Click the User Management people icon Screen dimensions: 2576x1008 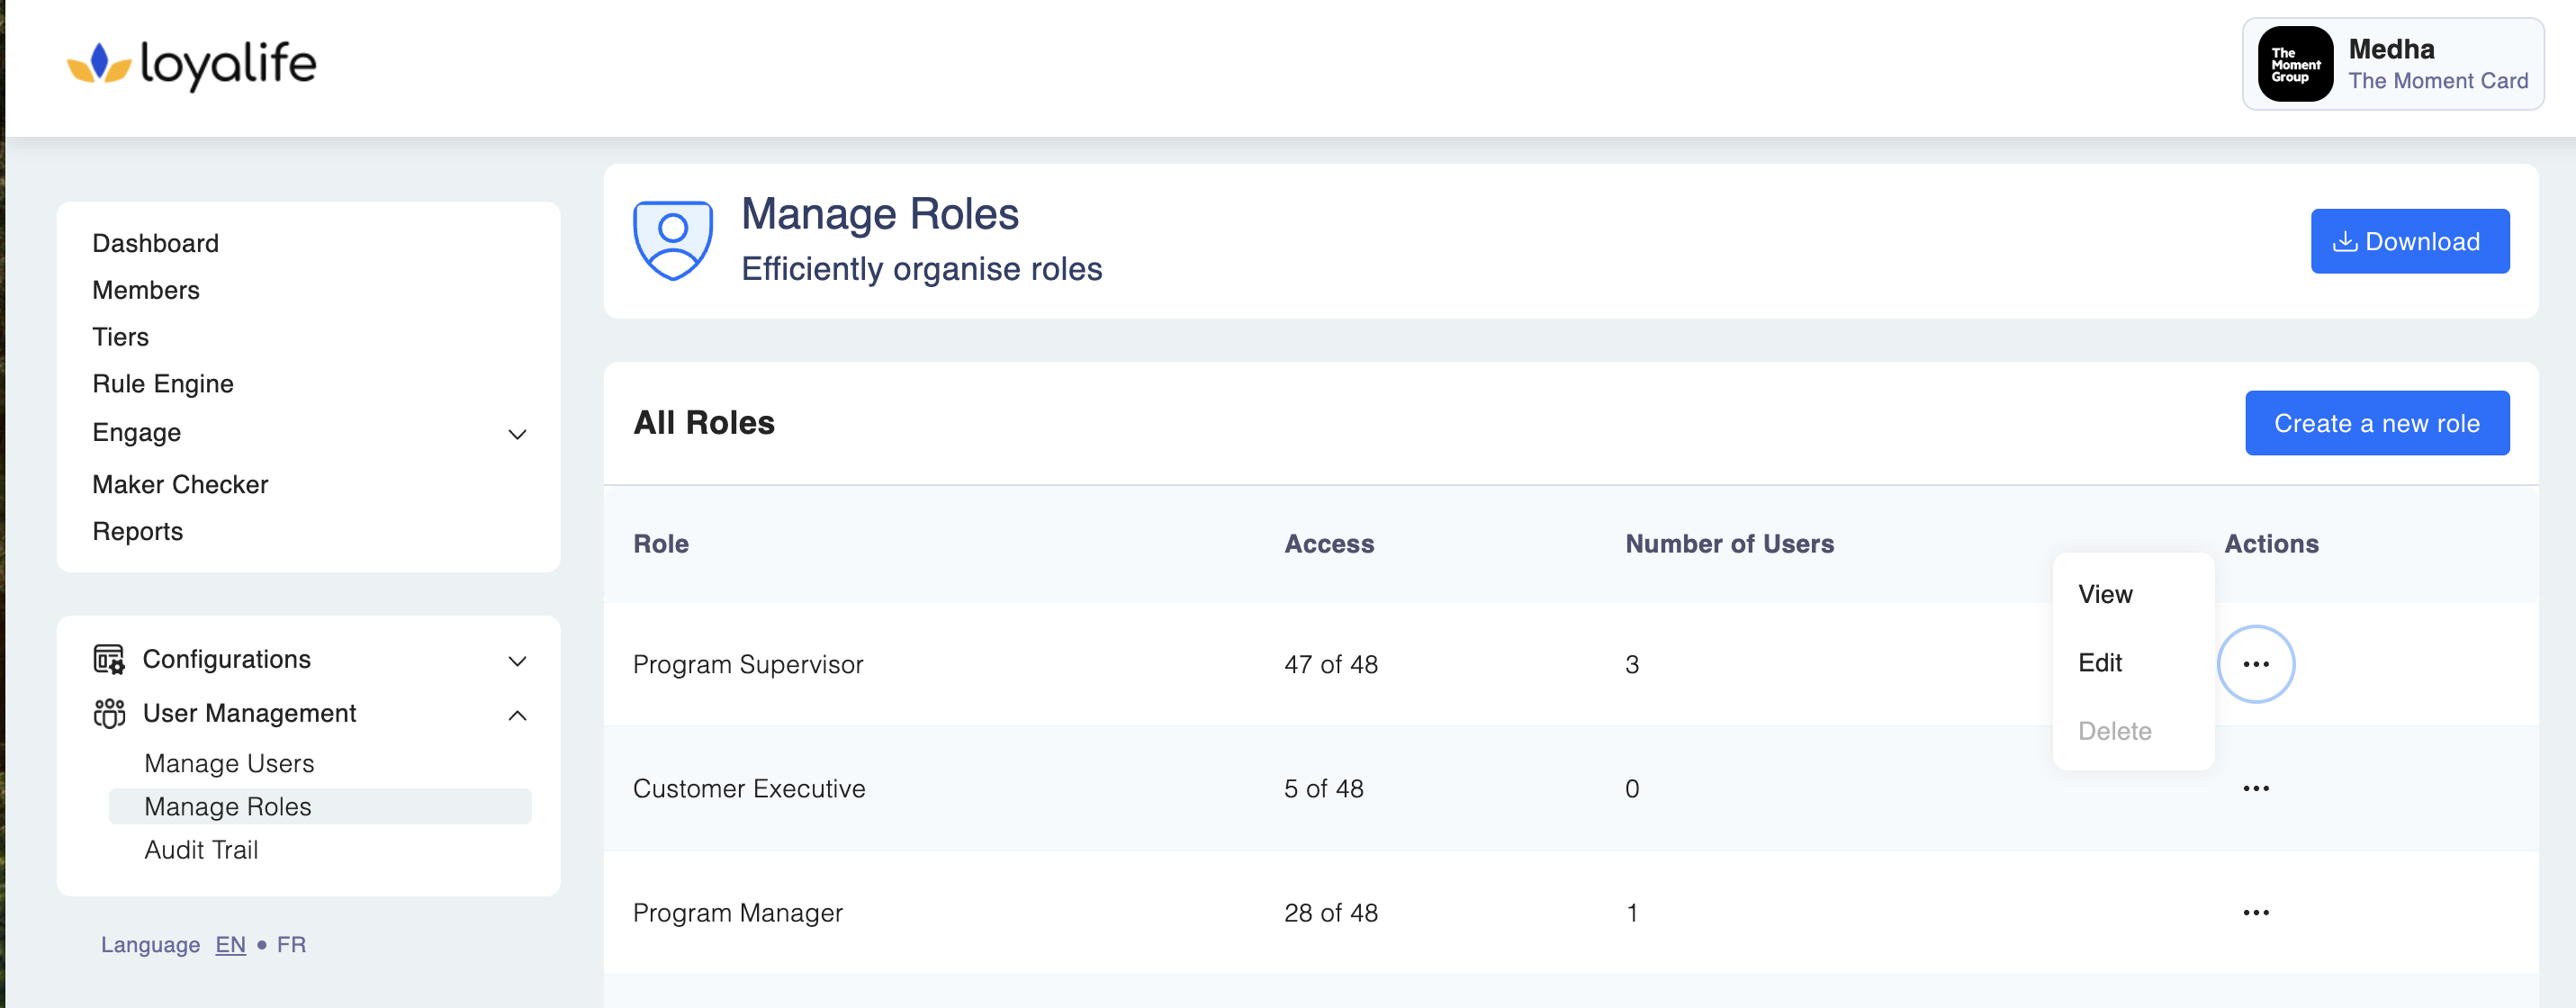click(x=109, y=713)
